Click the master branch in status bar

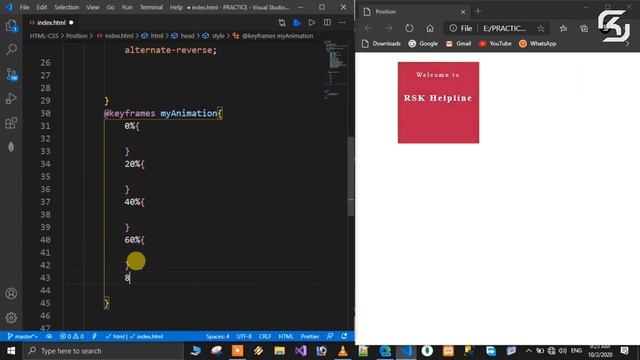pos(23,336)
